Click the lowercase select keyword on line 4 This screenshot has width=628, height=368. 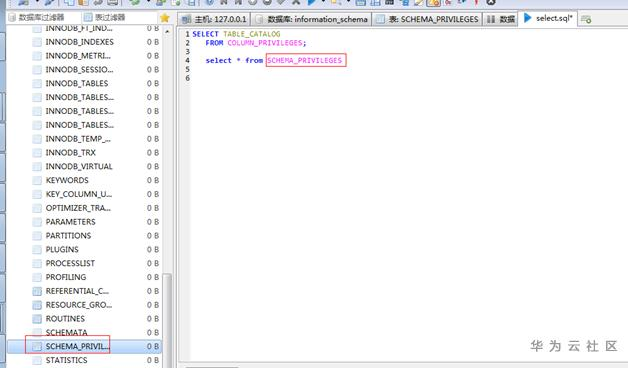pyautogui.click(x=219, y=60)
